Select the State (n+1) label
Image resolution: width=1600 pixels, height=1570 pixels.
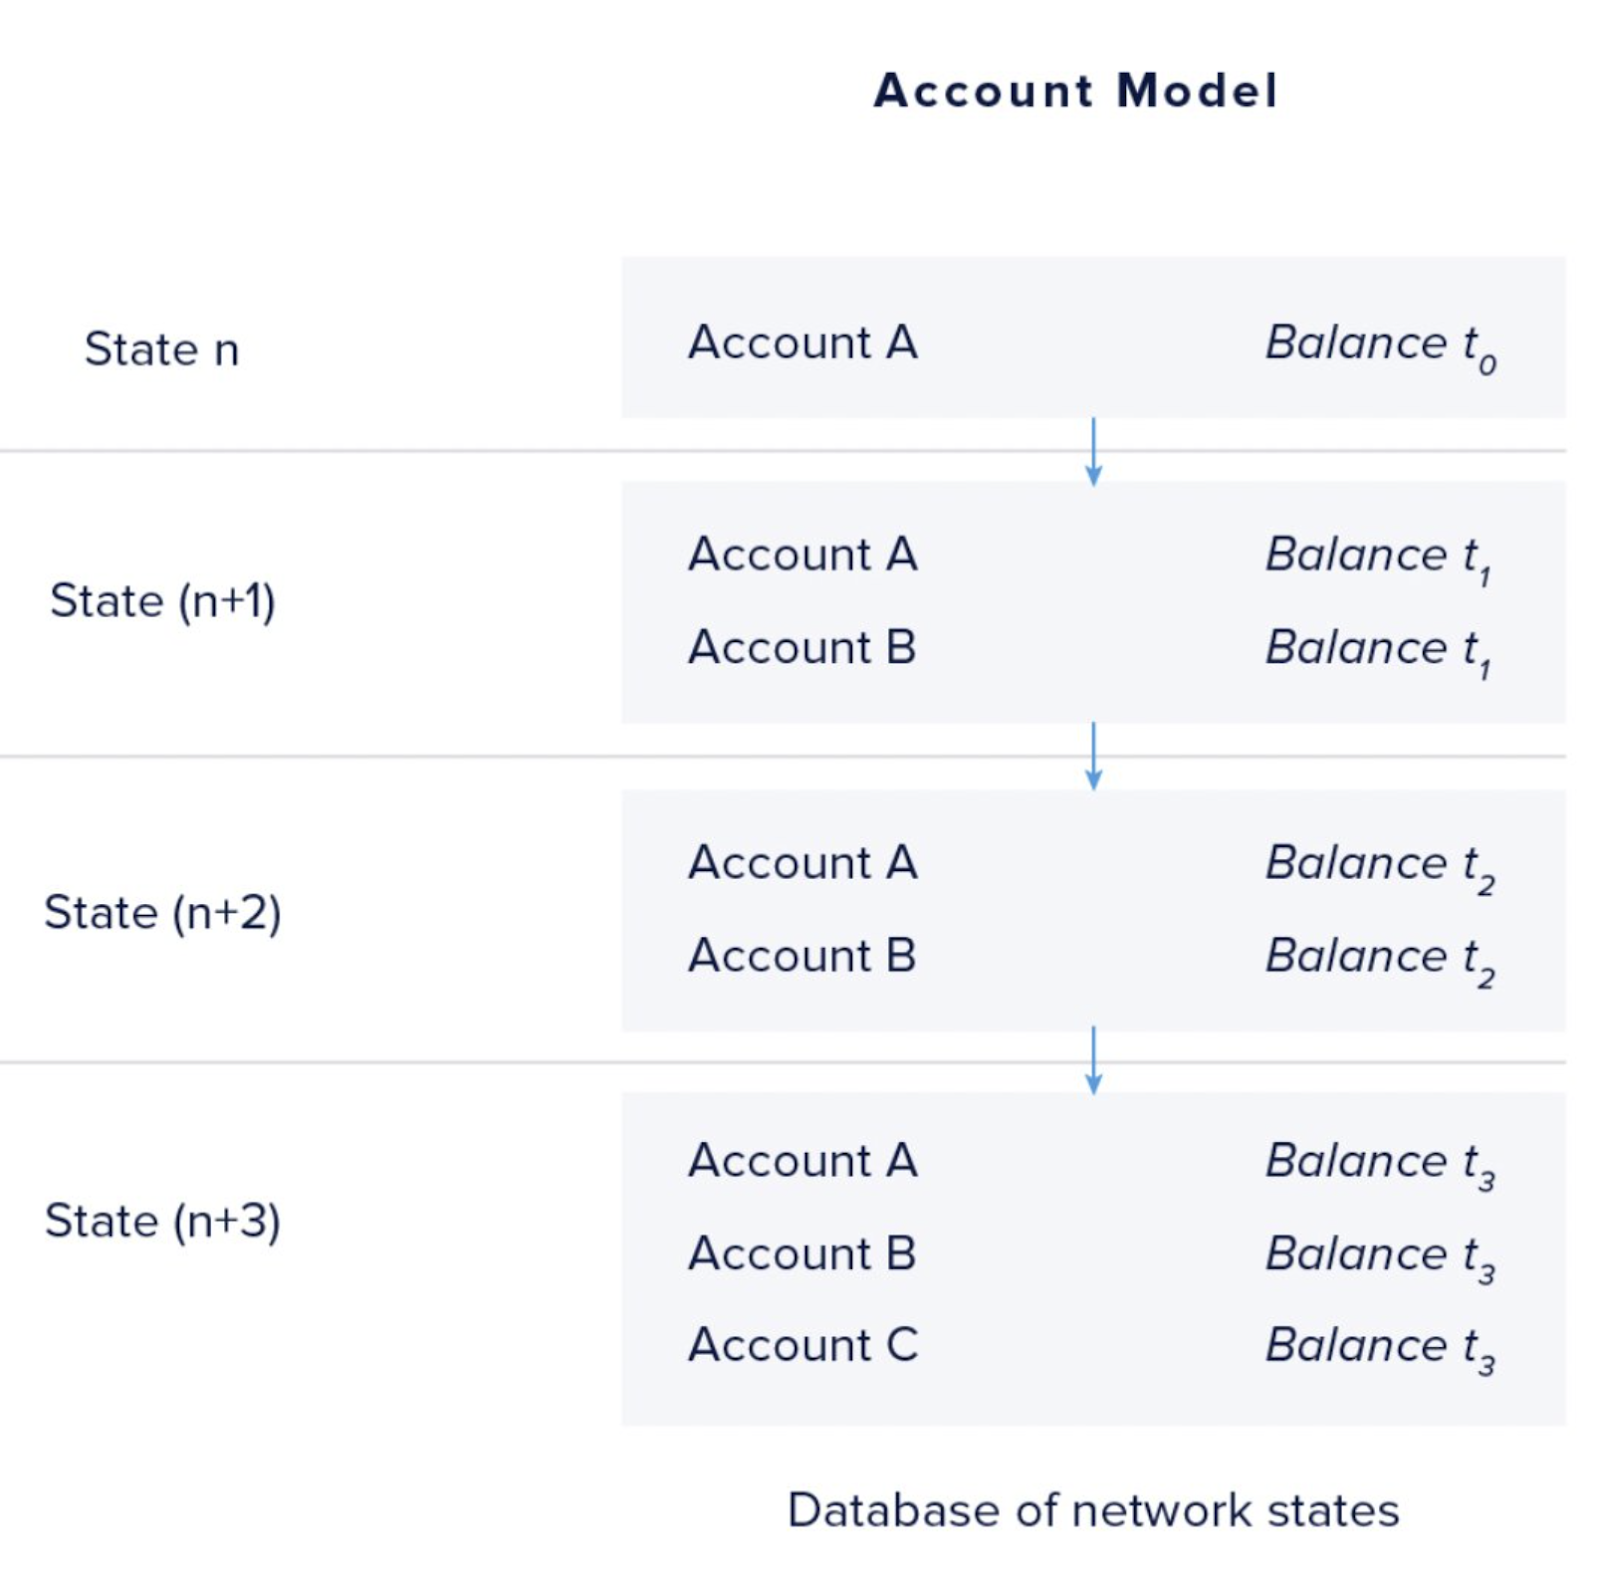pos(162,601)
